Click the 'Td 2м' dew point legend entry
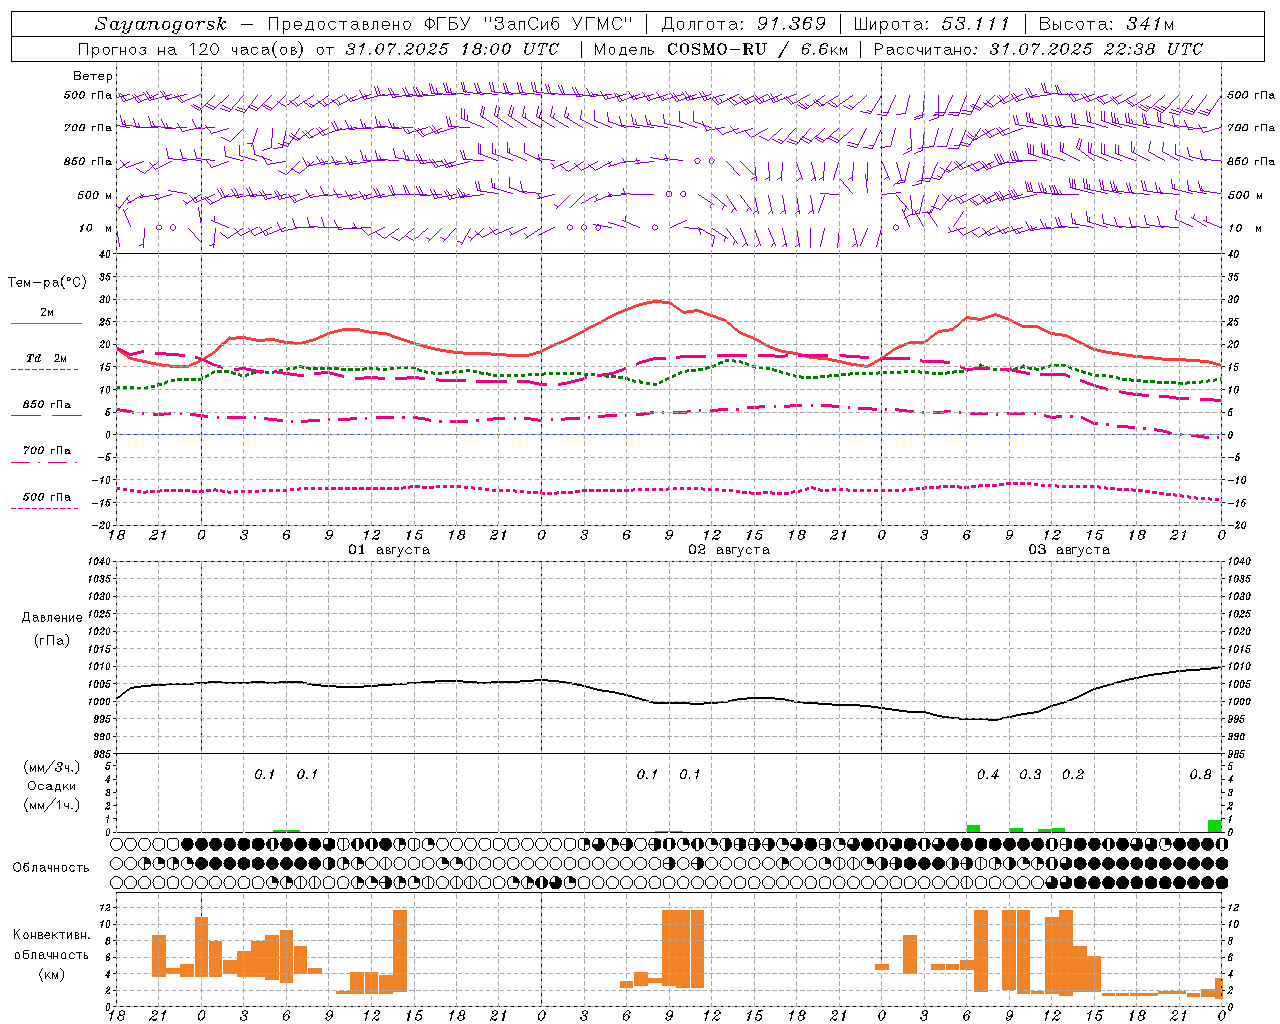The height and width of the screenshot is (1024, 1280). (x=46, y=358)
